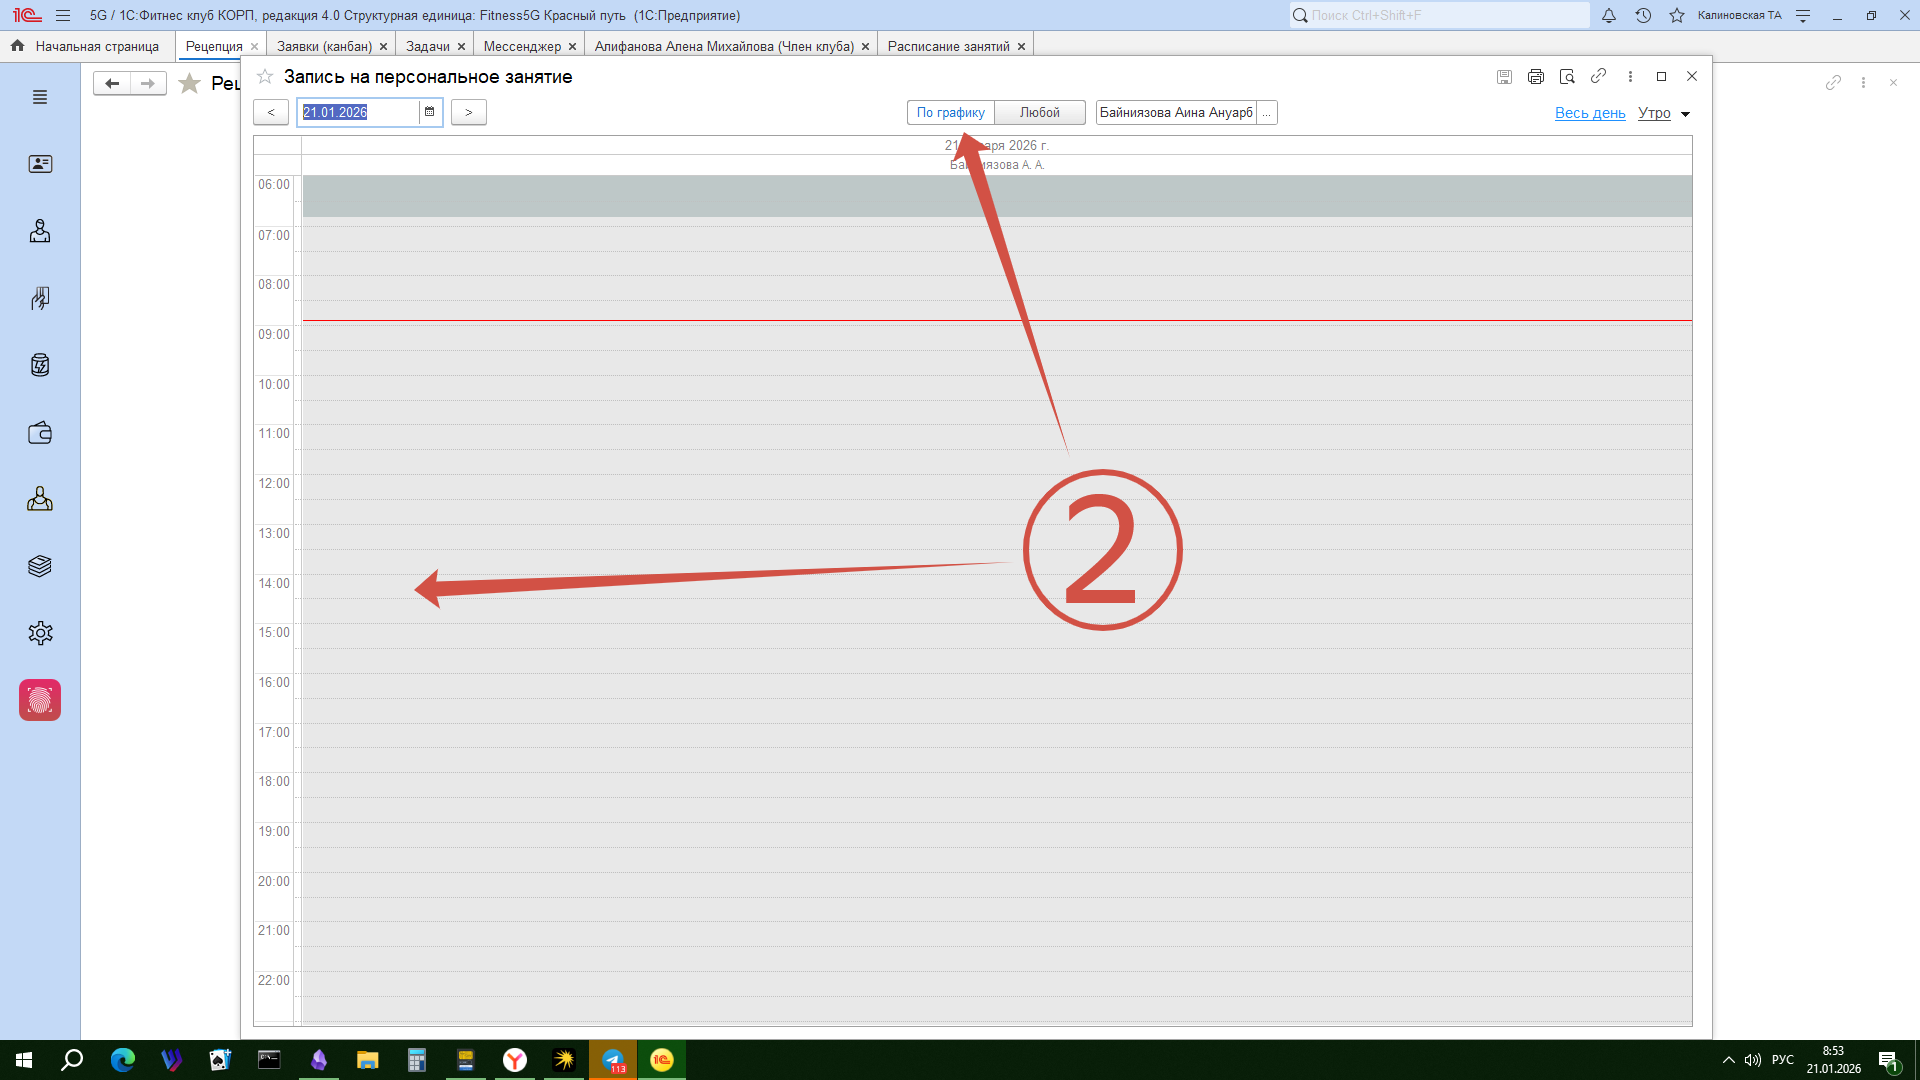Open the "Расписание занятий" tab
The image size is (1920, 1080).
pos(948,46)
